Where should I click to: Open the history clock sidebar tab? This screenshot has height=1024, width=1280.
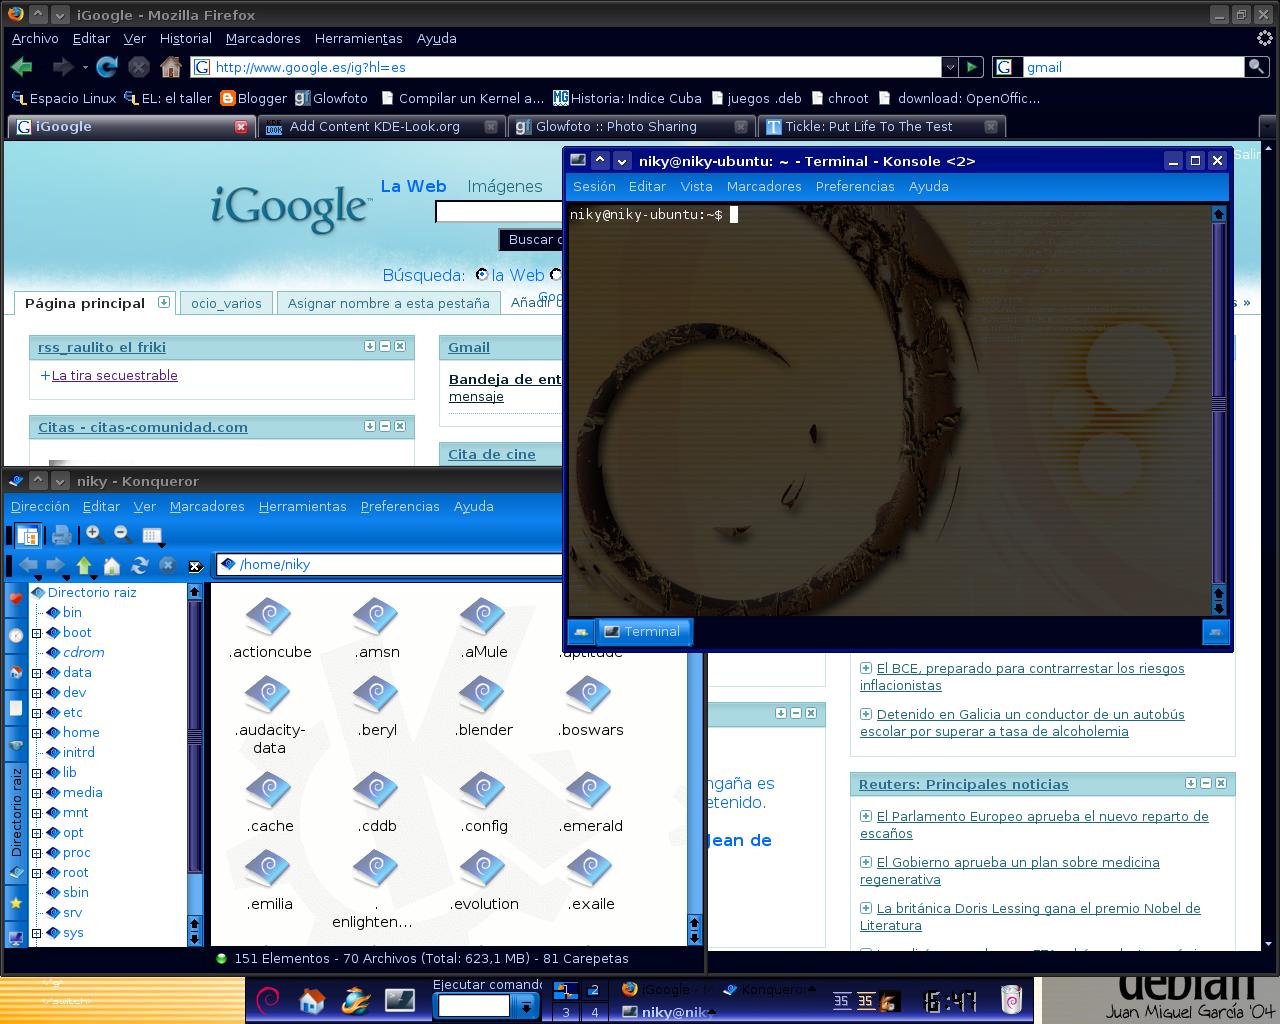15,636
